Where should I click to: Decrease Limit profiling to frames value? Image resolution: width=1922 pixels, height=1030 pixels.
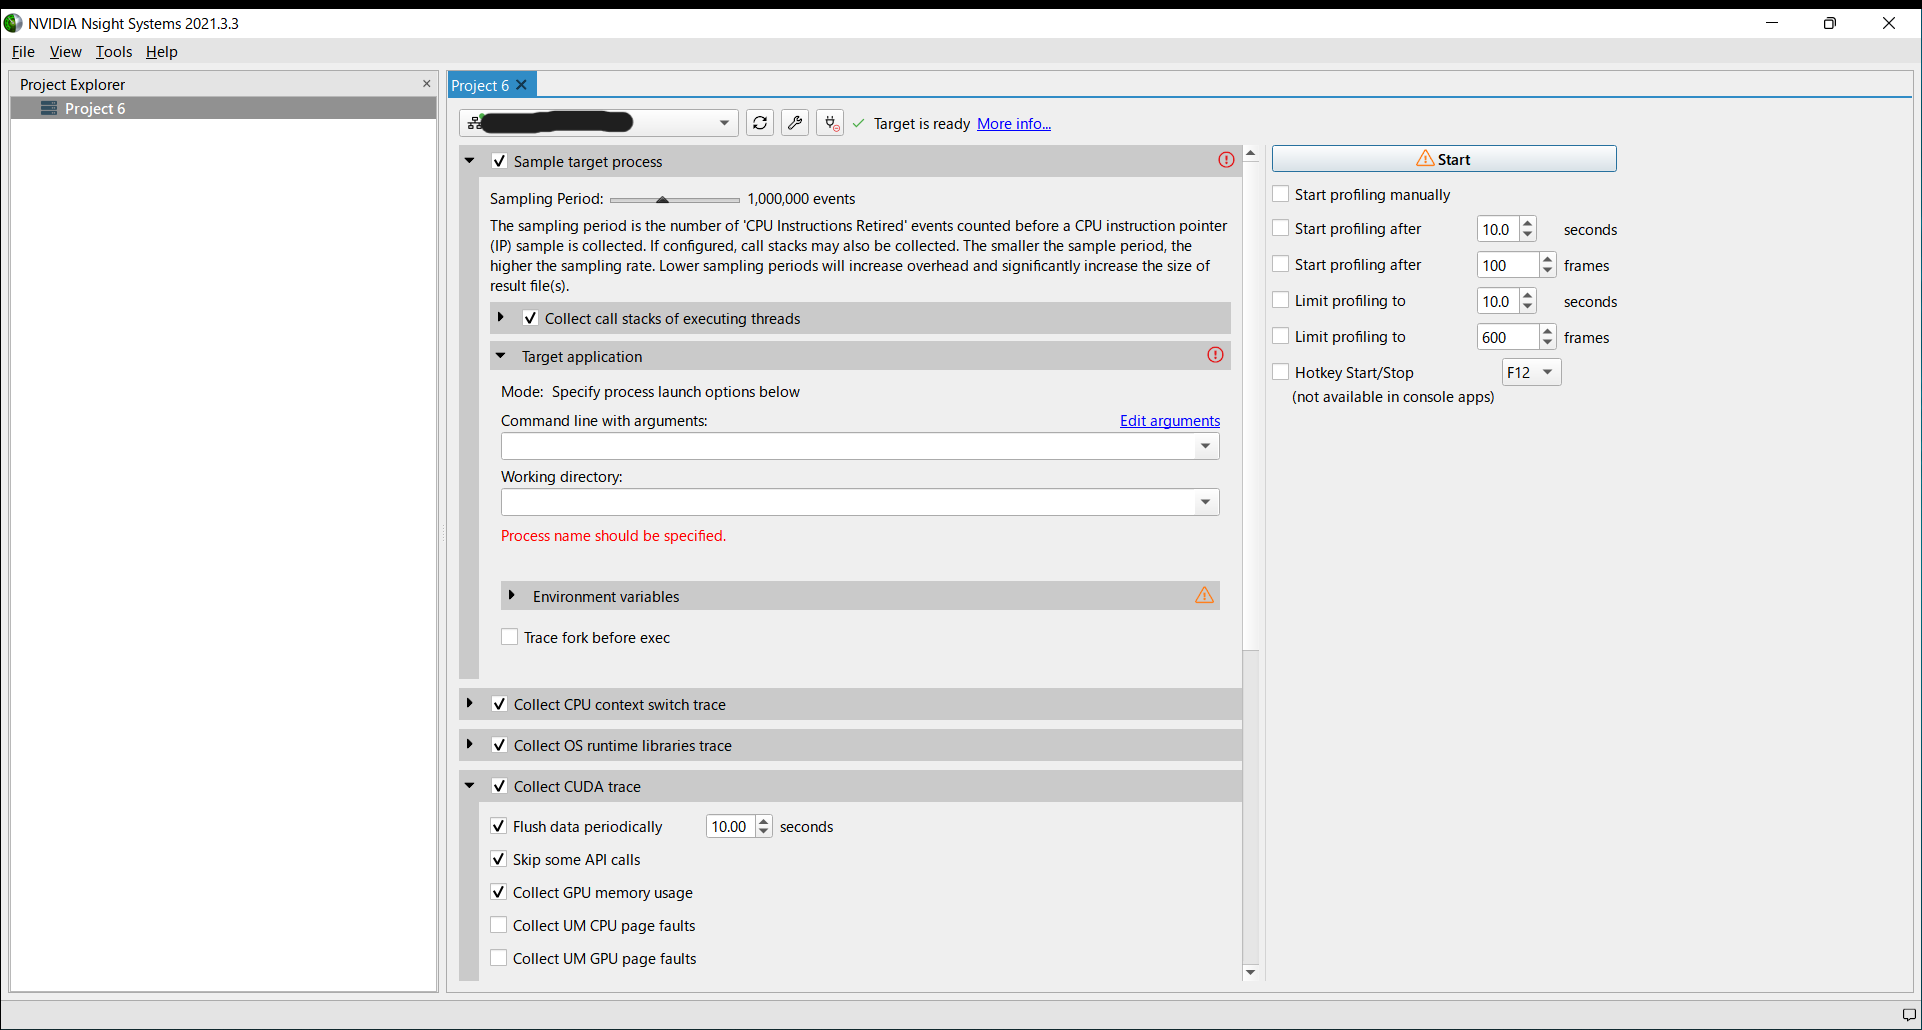pos(1547,342)
